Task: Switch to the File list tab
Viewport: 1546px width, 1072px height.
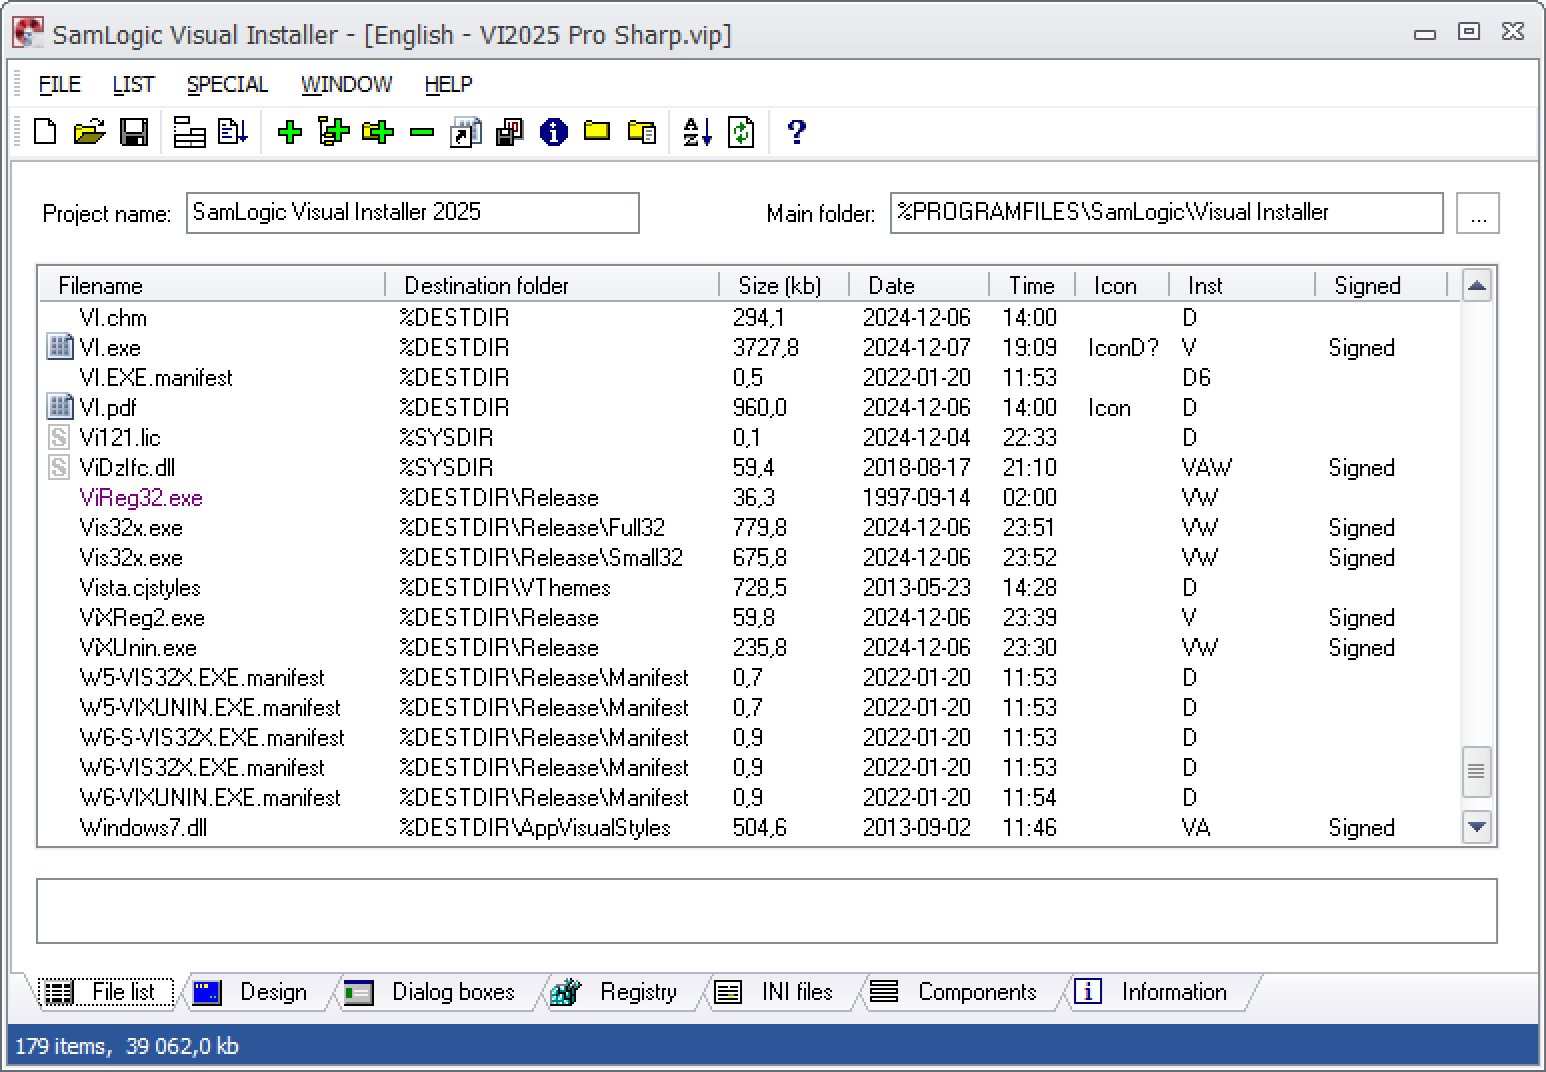Action: pos(106,992)
